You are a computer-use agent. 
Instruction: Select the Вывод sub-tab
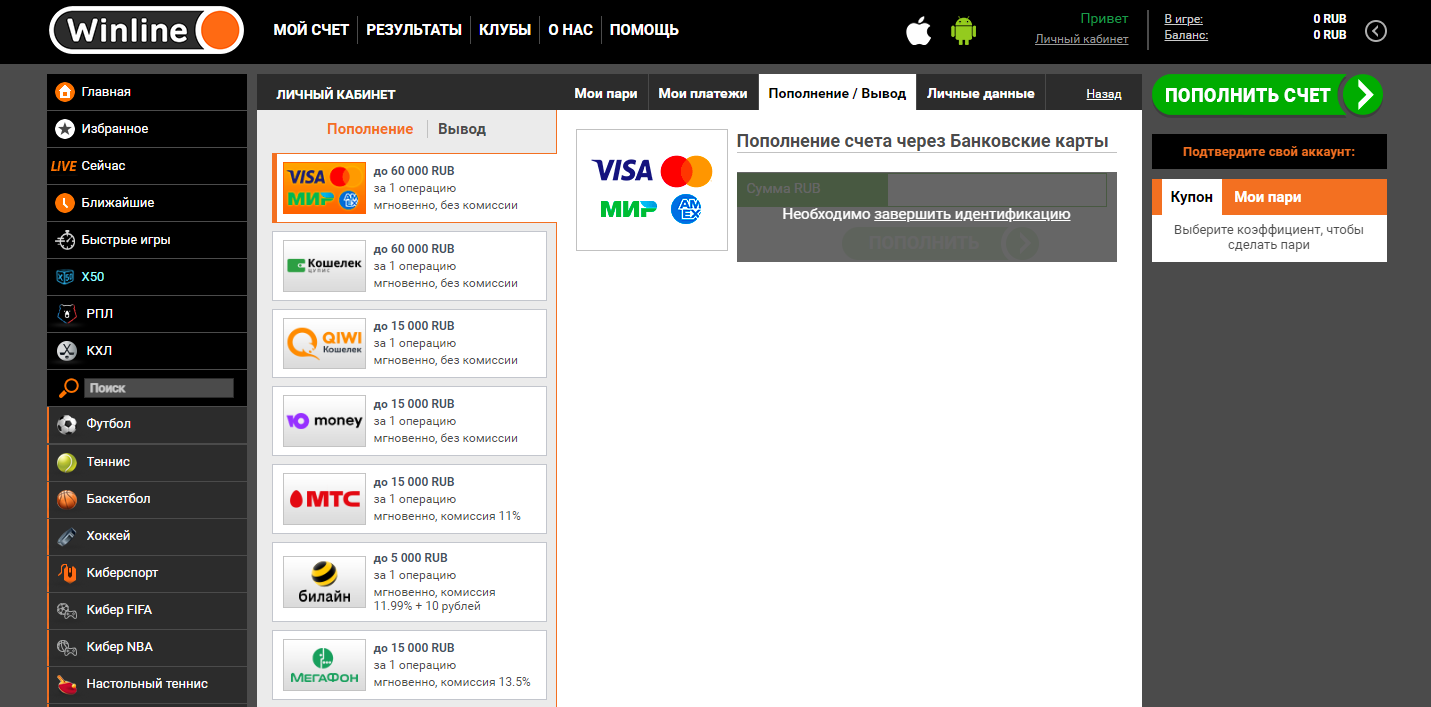tap(462, 129)
